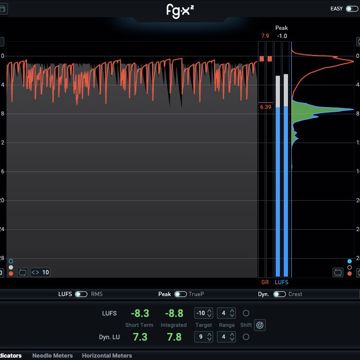Screen dimensions: 360x360
Task: Click the history width arrows icon
Action: 35,273
